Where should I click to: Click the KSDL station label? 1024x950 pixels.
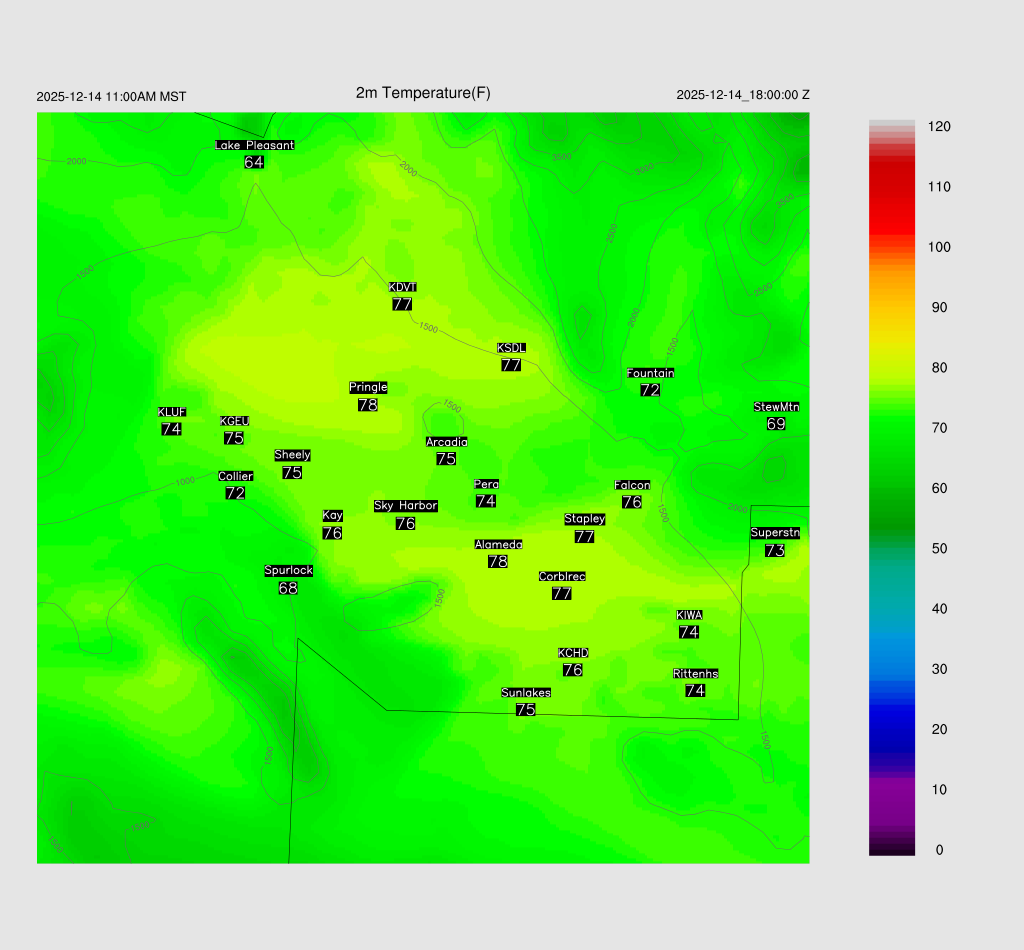pyautogui.click(x=511, y=348)
